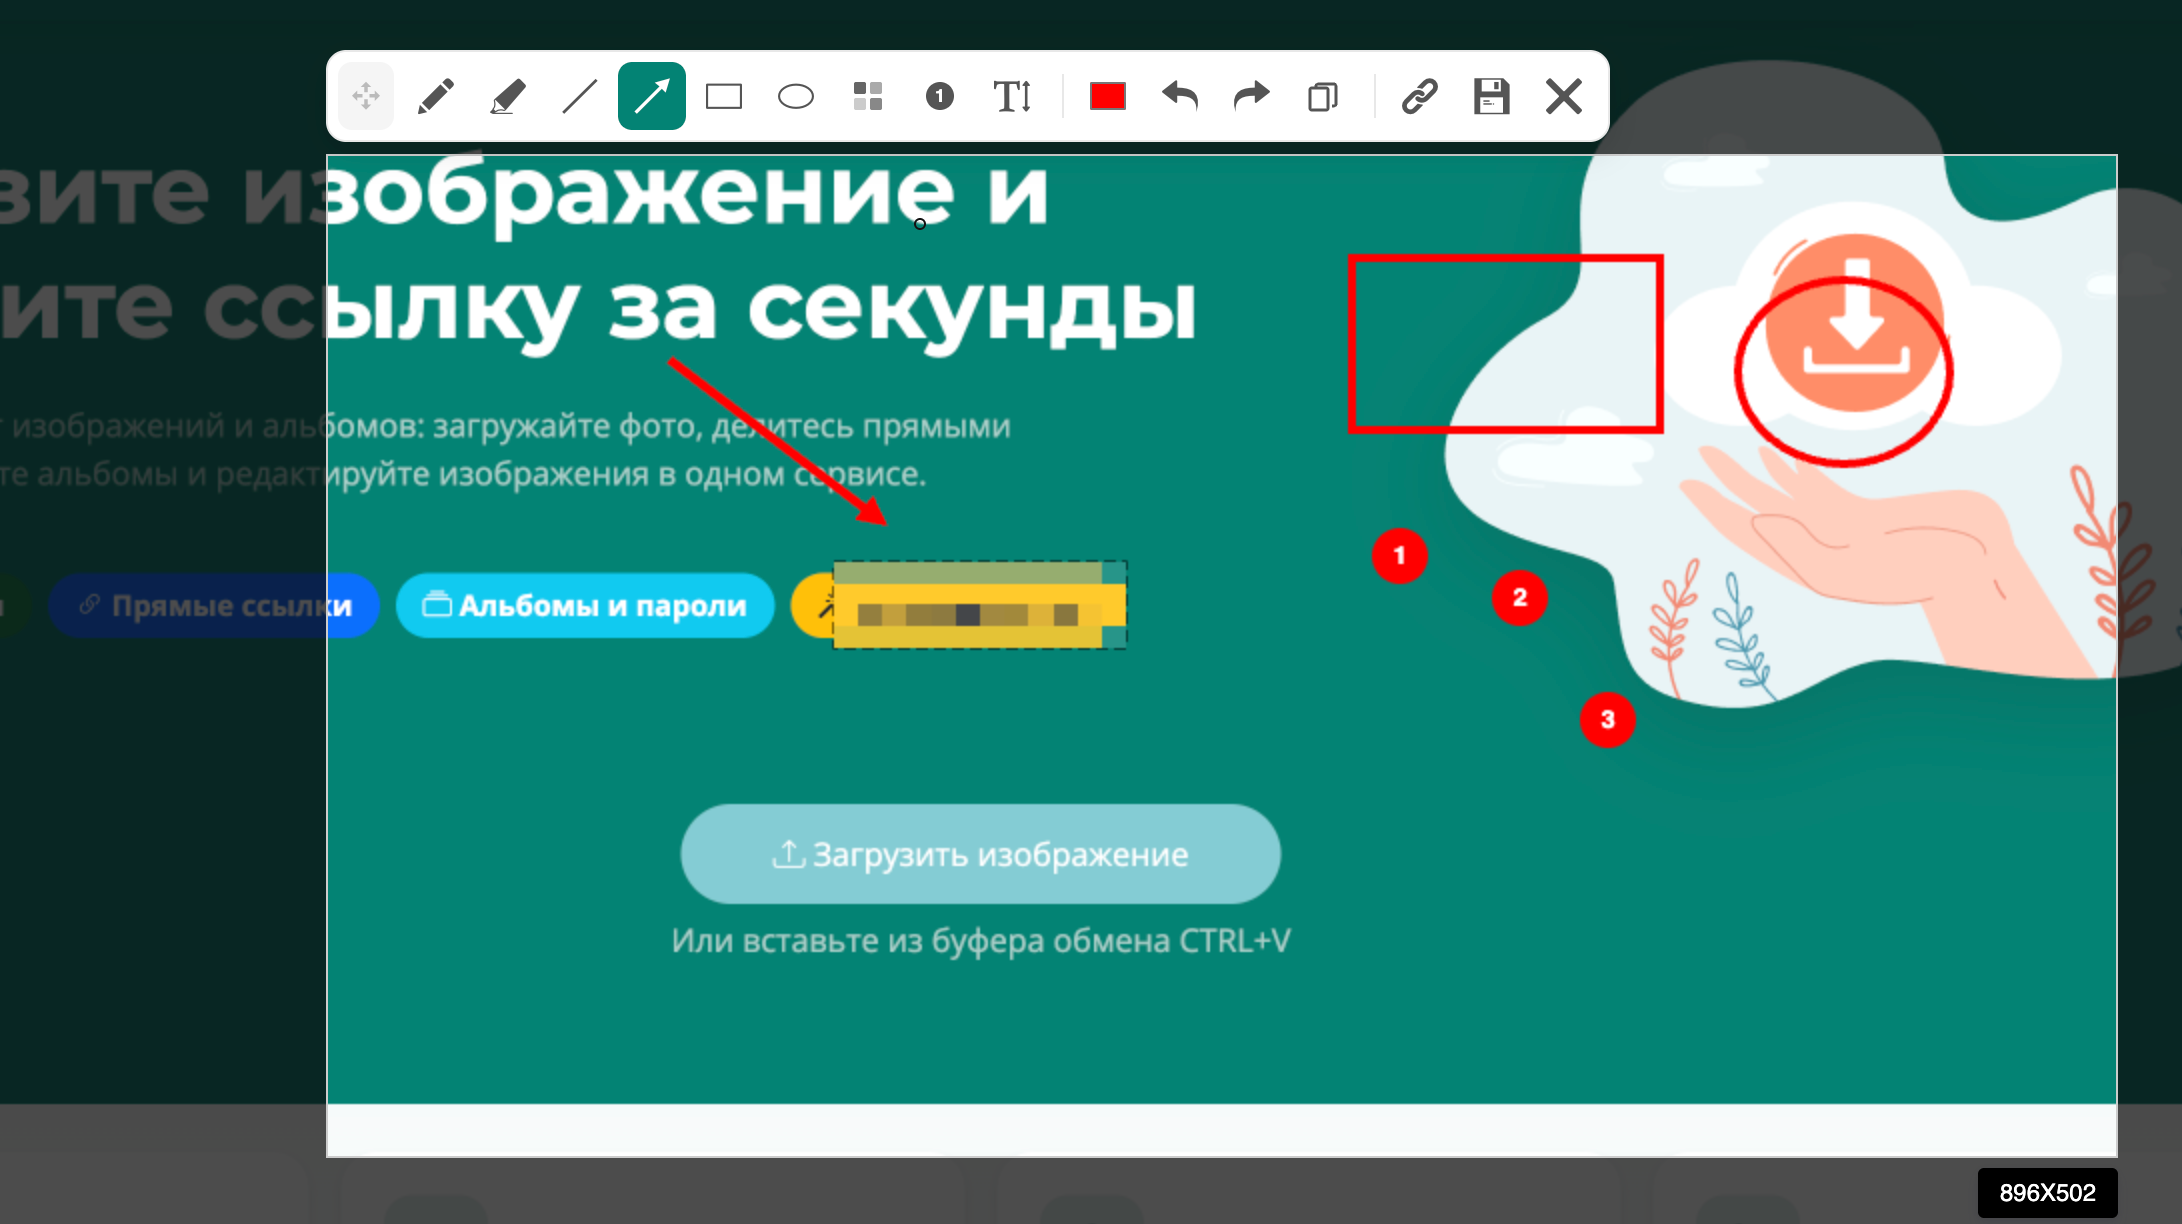
Task: Select the Pixelate blur tool
Action: click(868, 97)
